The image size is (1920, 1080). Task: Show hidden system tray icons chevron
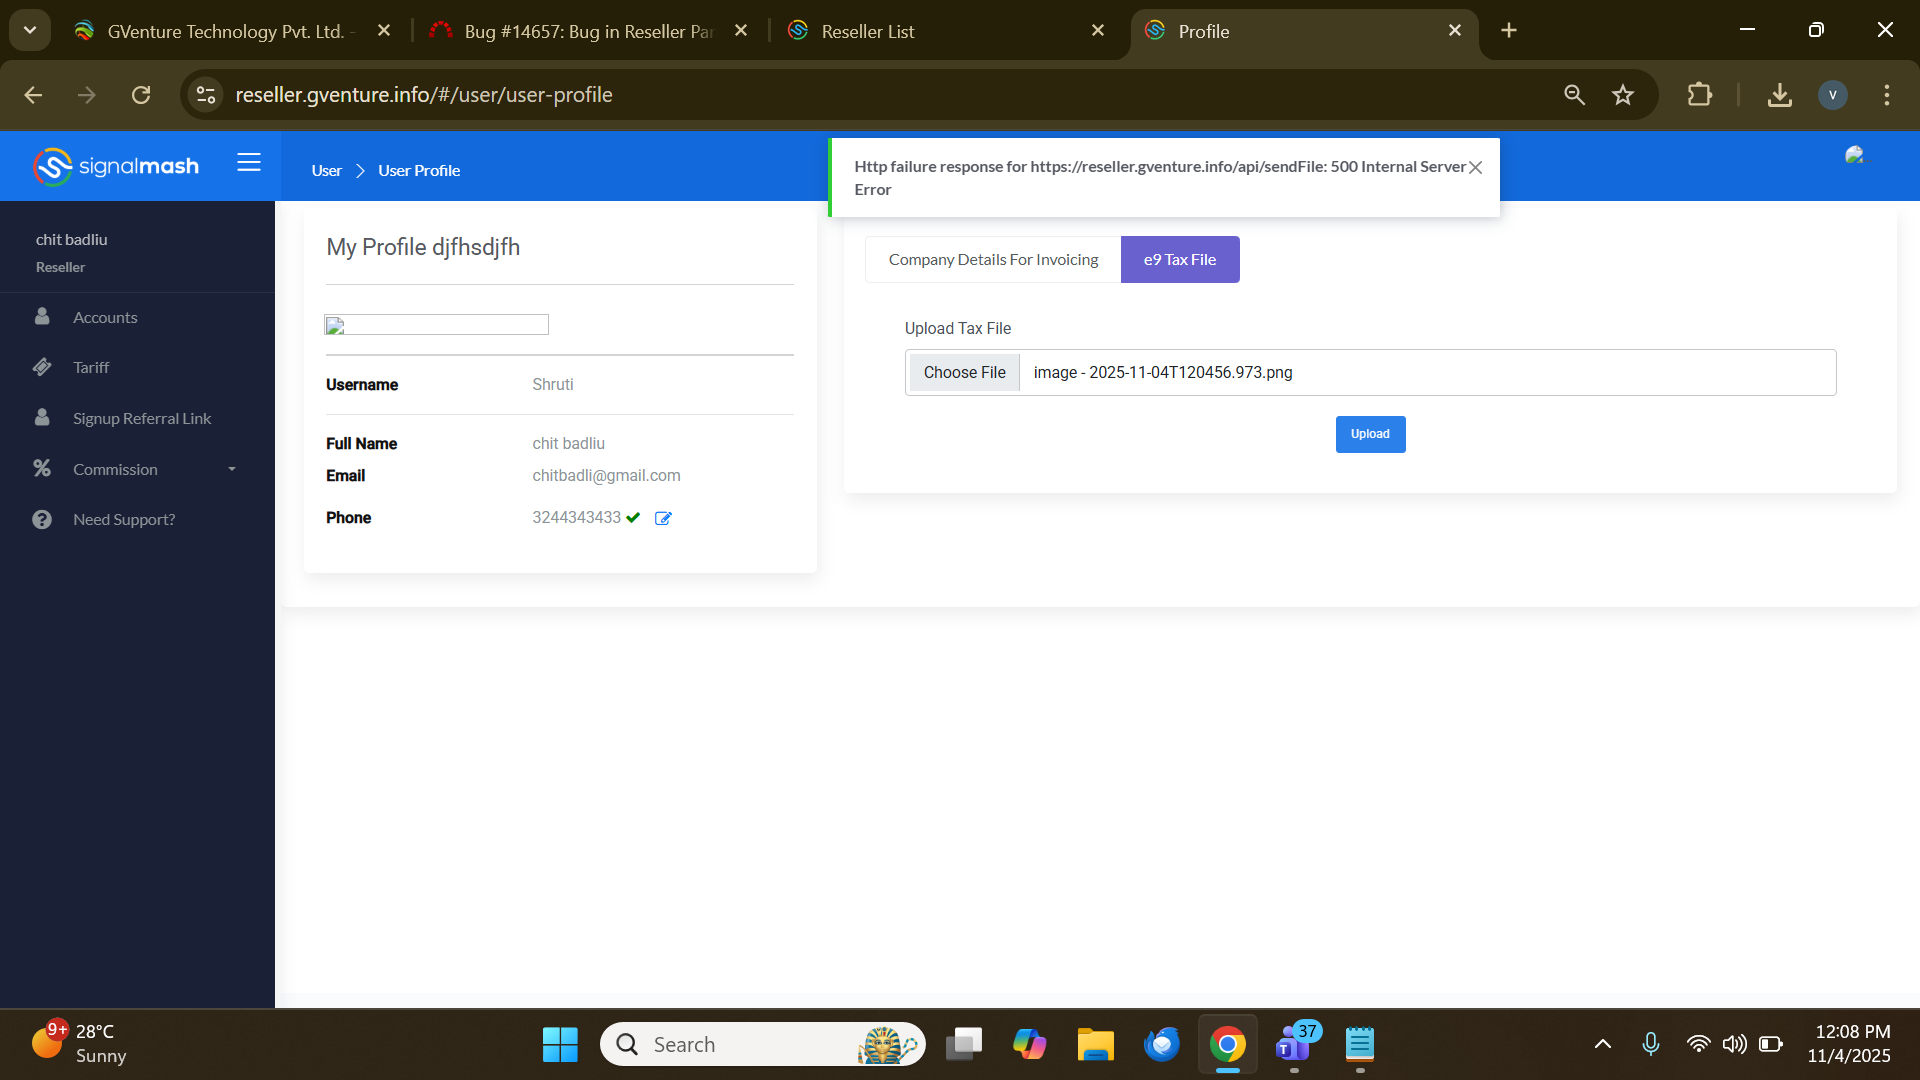[1602, 1044]
